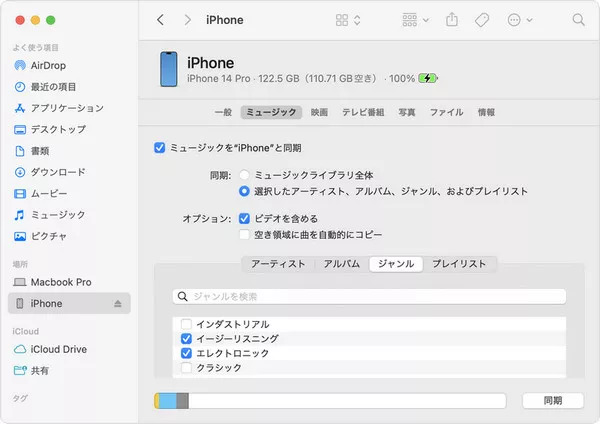Click the Tag toolbar icon
This screenshot has width=600, height=424.
[482, 20]
